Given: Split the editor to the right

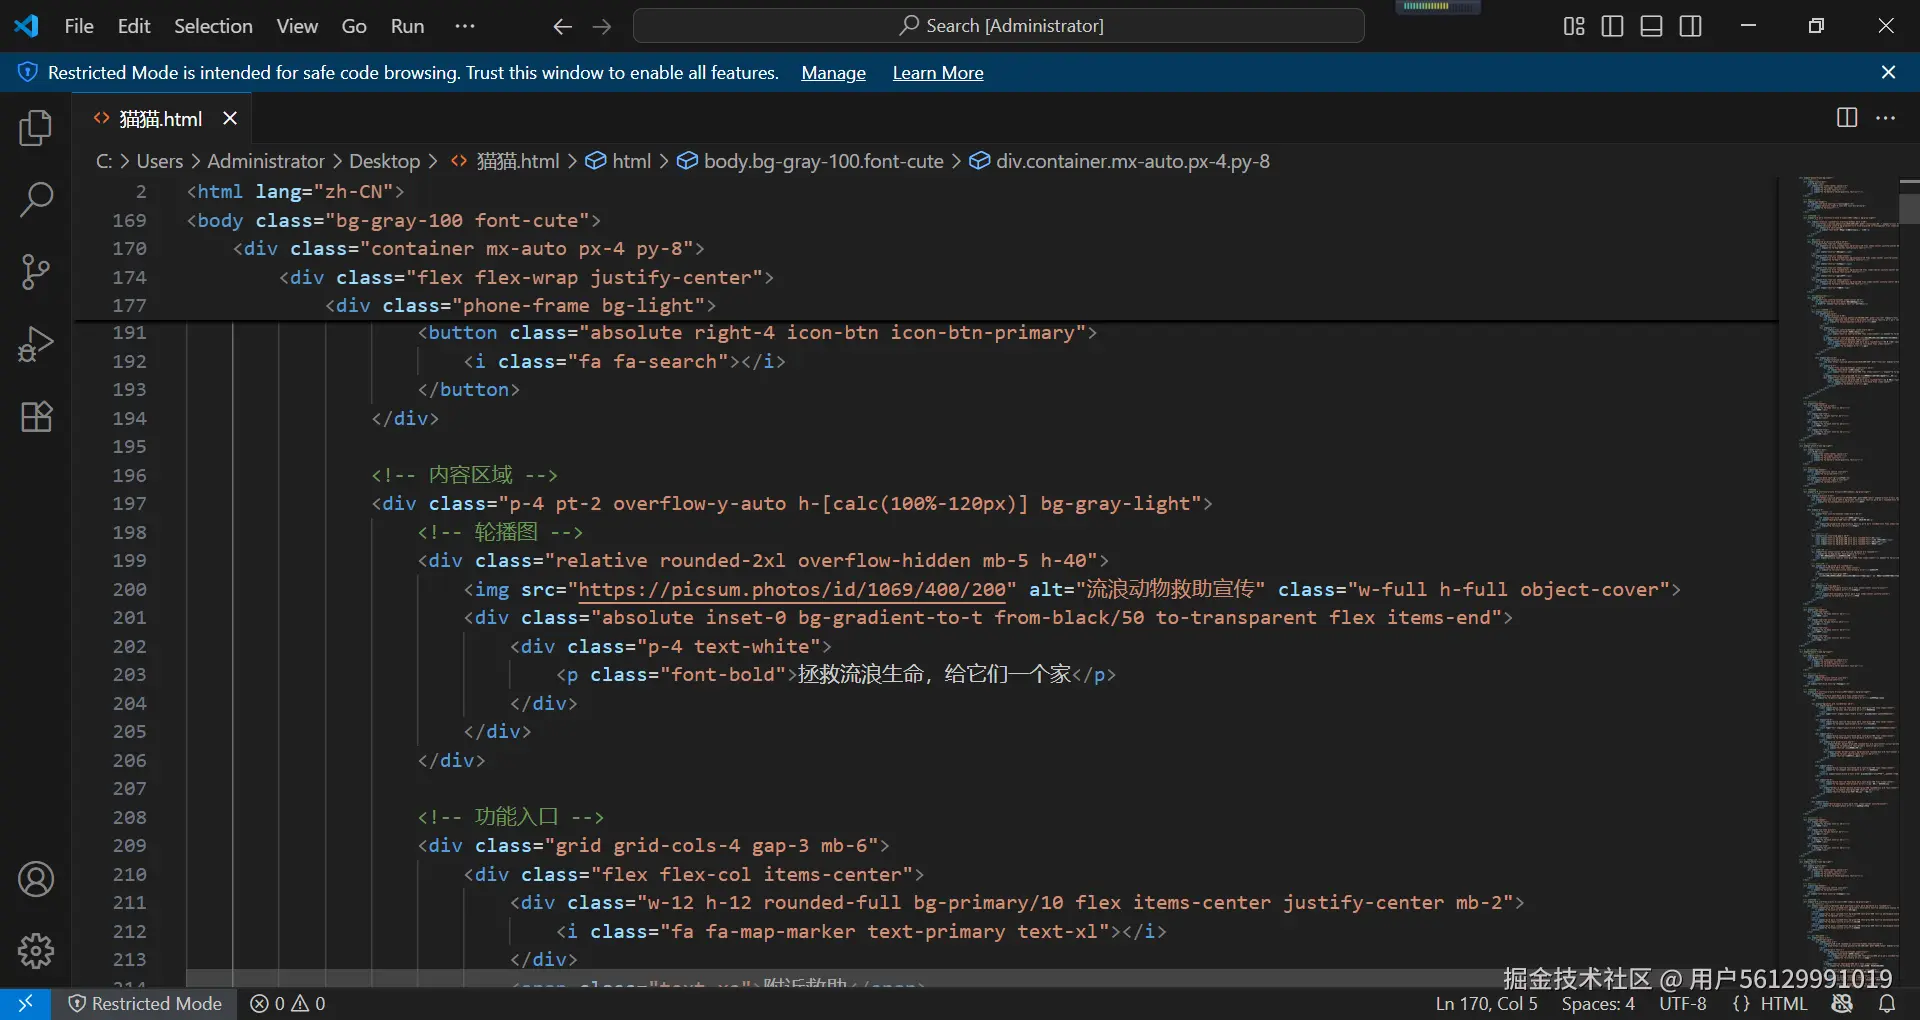Looking at the screenshot, I should click(x=1847, y=118).
